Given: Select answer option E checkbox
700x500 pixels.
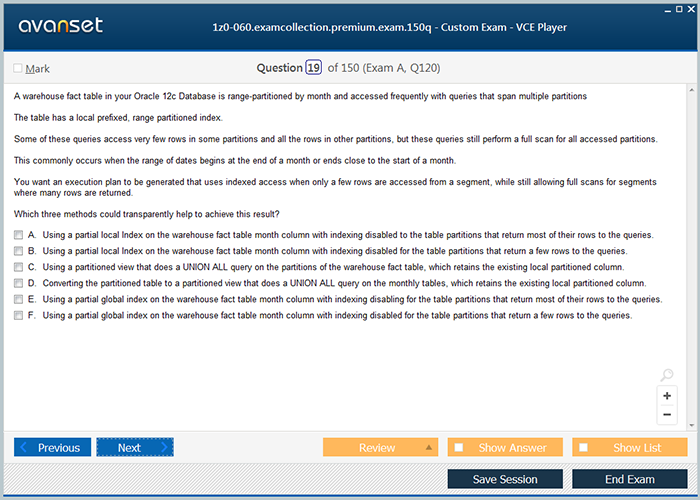Looking at the screenshot, I should (x=18, y=299).
